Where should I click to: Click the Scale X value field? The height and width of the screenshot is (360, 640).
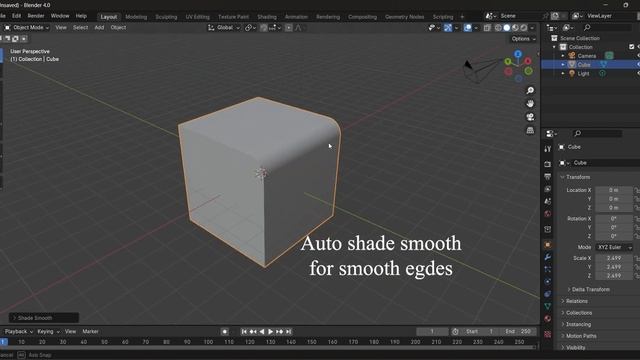click(614, 258)
